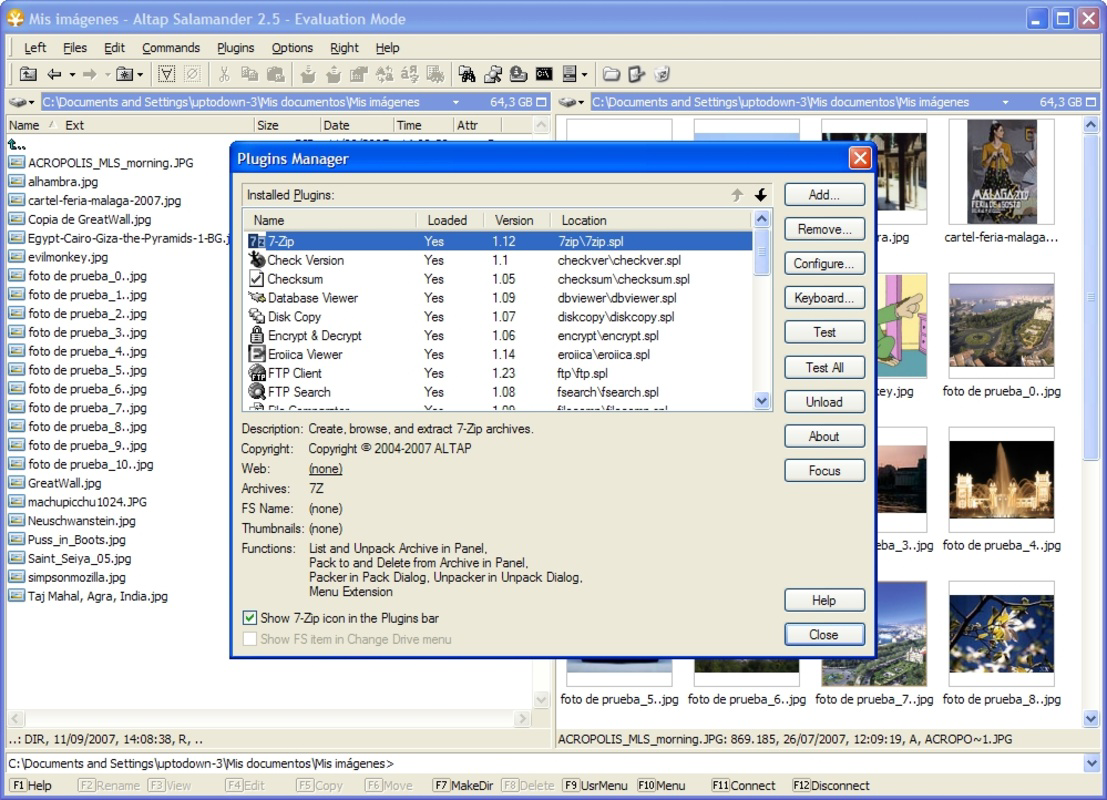Image resolution: width=1107 pixels, height=800 pixels.
Task: Open the Command Shell icon
Action: 544,74
